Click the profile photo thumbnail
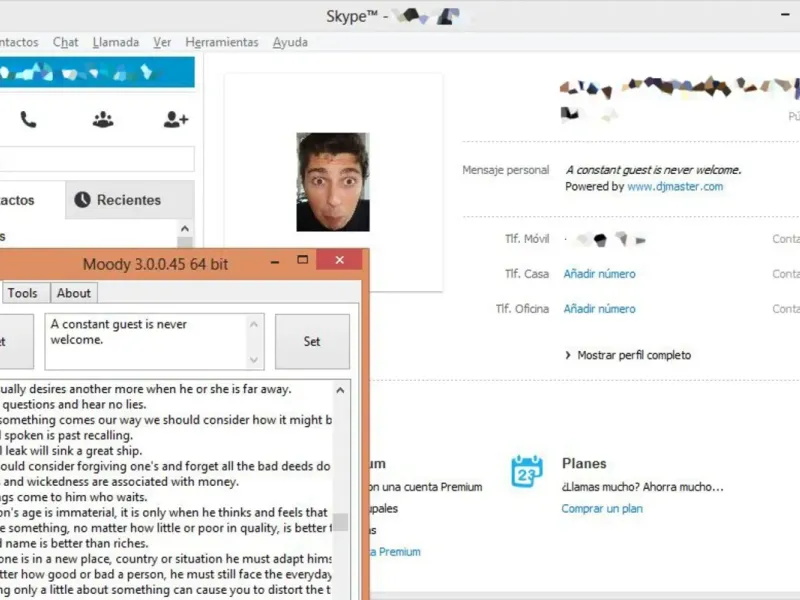This screenshot has height=600, width=800. click(x=333, y=182)
